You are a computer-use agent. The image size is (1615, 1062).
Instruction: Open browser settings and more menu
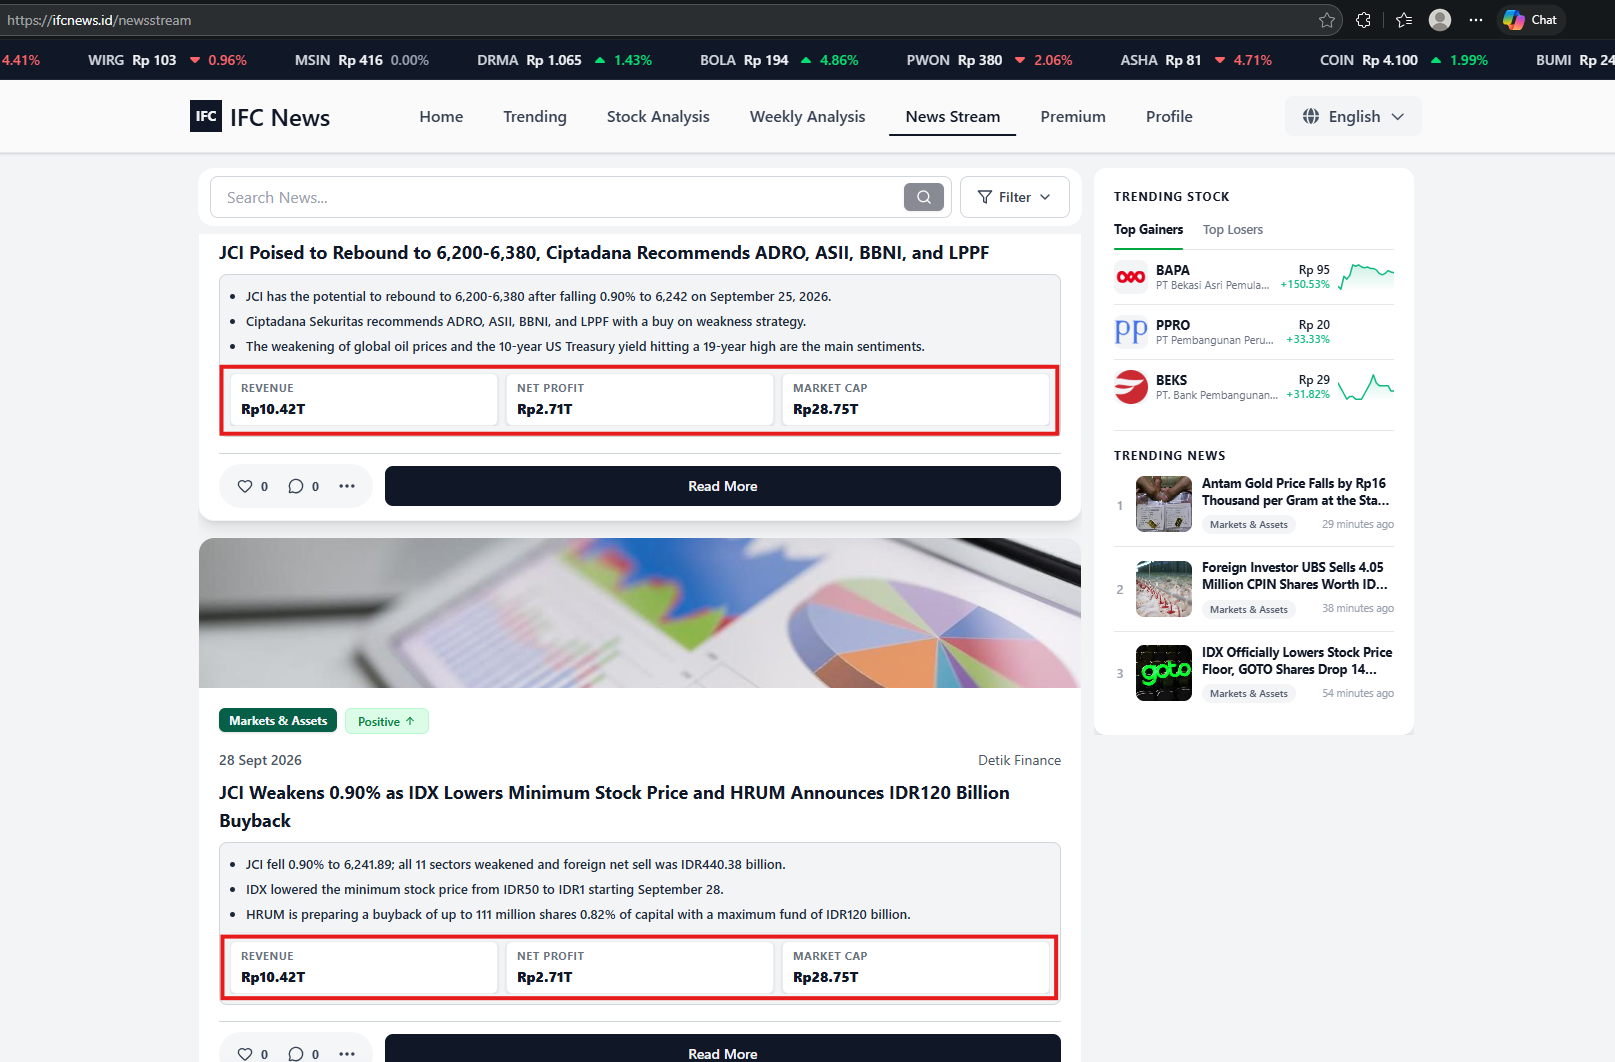[x=1476, y=20]
